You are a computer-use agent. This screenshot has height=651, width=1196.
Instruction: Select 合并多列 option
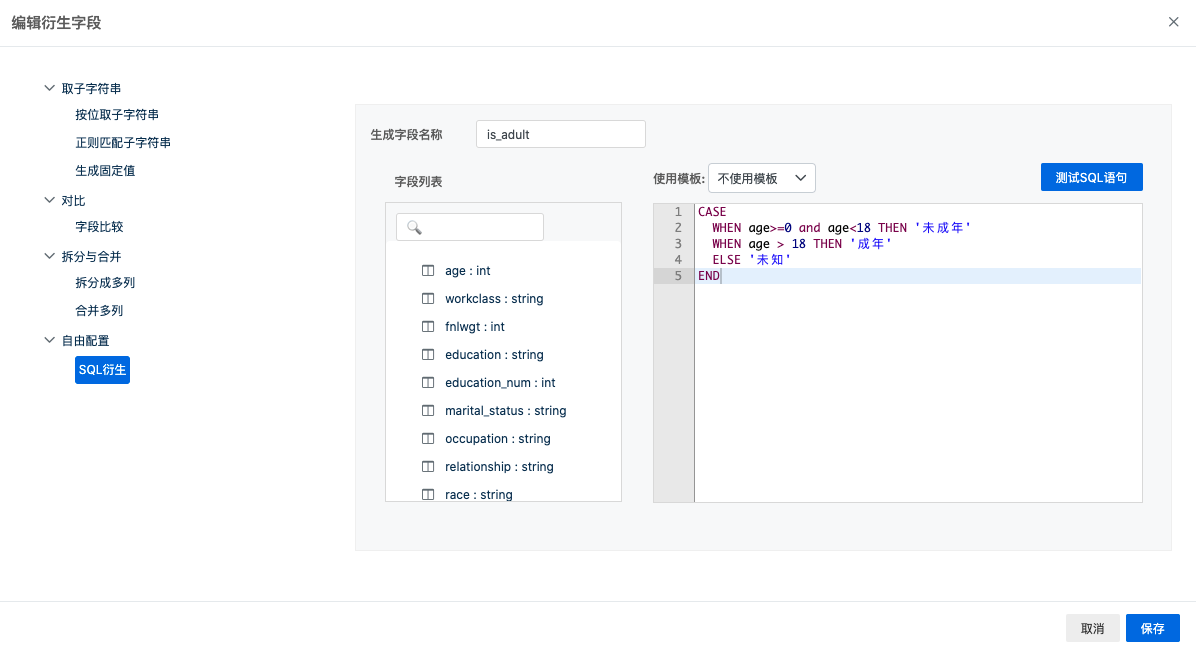coord(99,311)
